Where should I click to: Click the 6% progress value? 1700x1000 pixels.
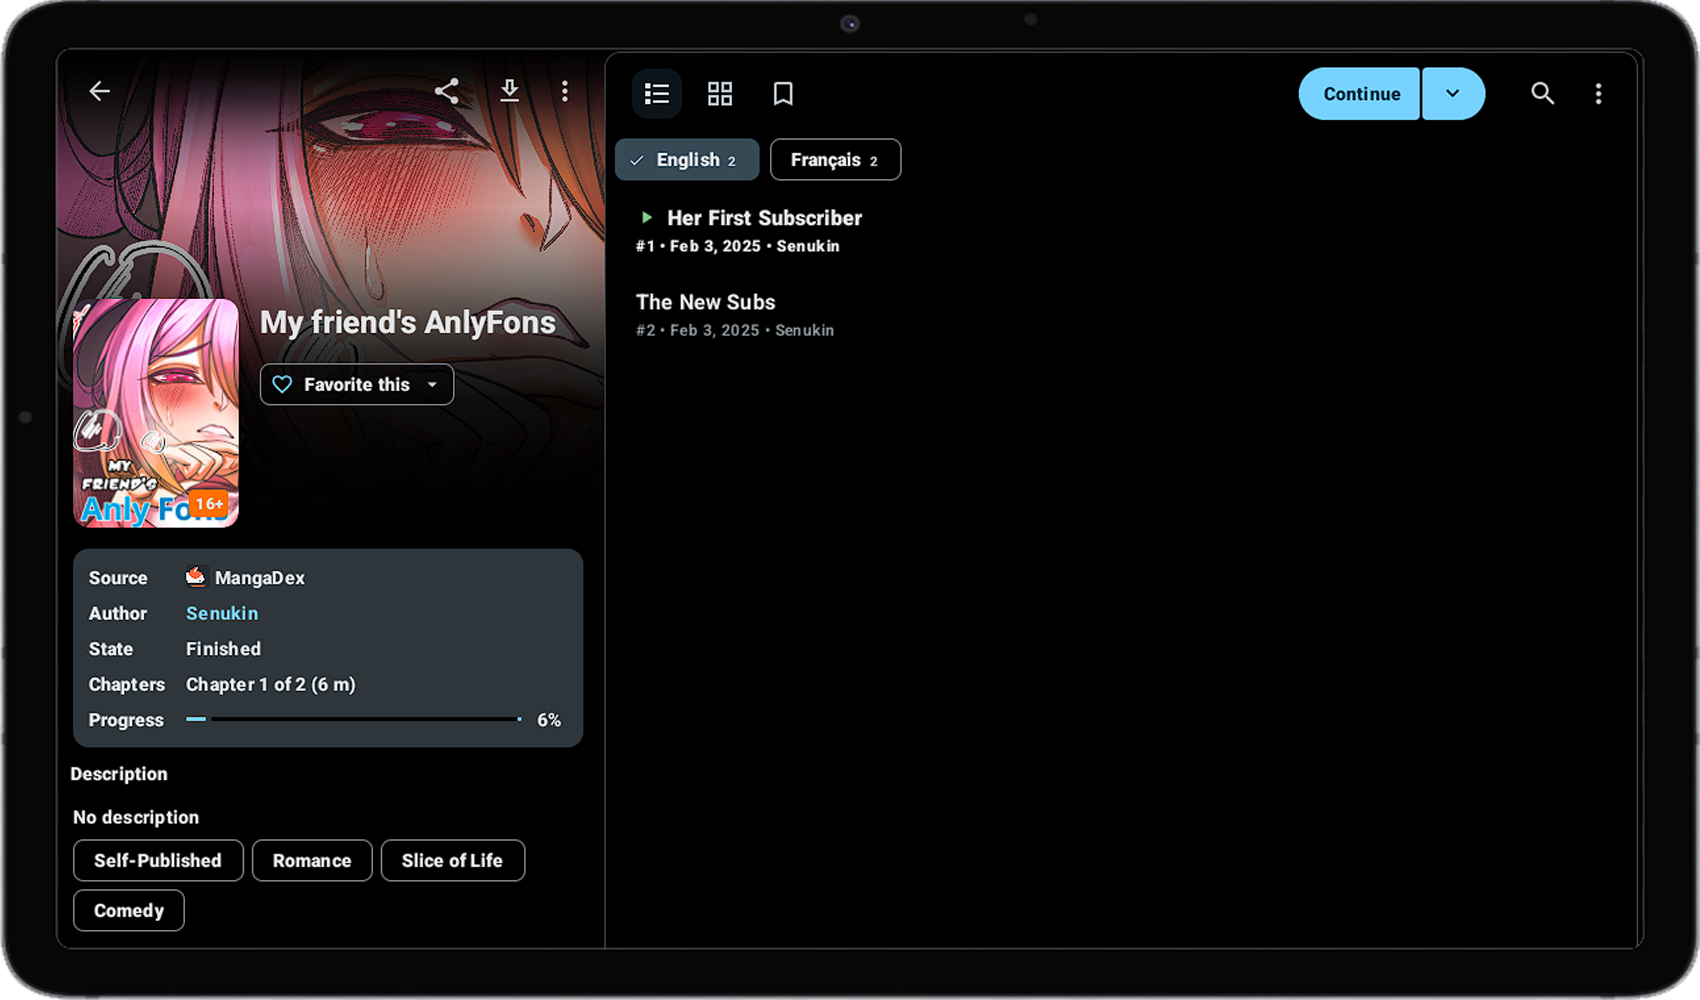tap(549, 720)
